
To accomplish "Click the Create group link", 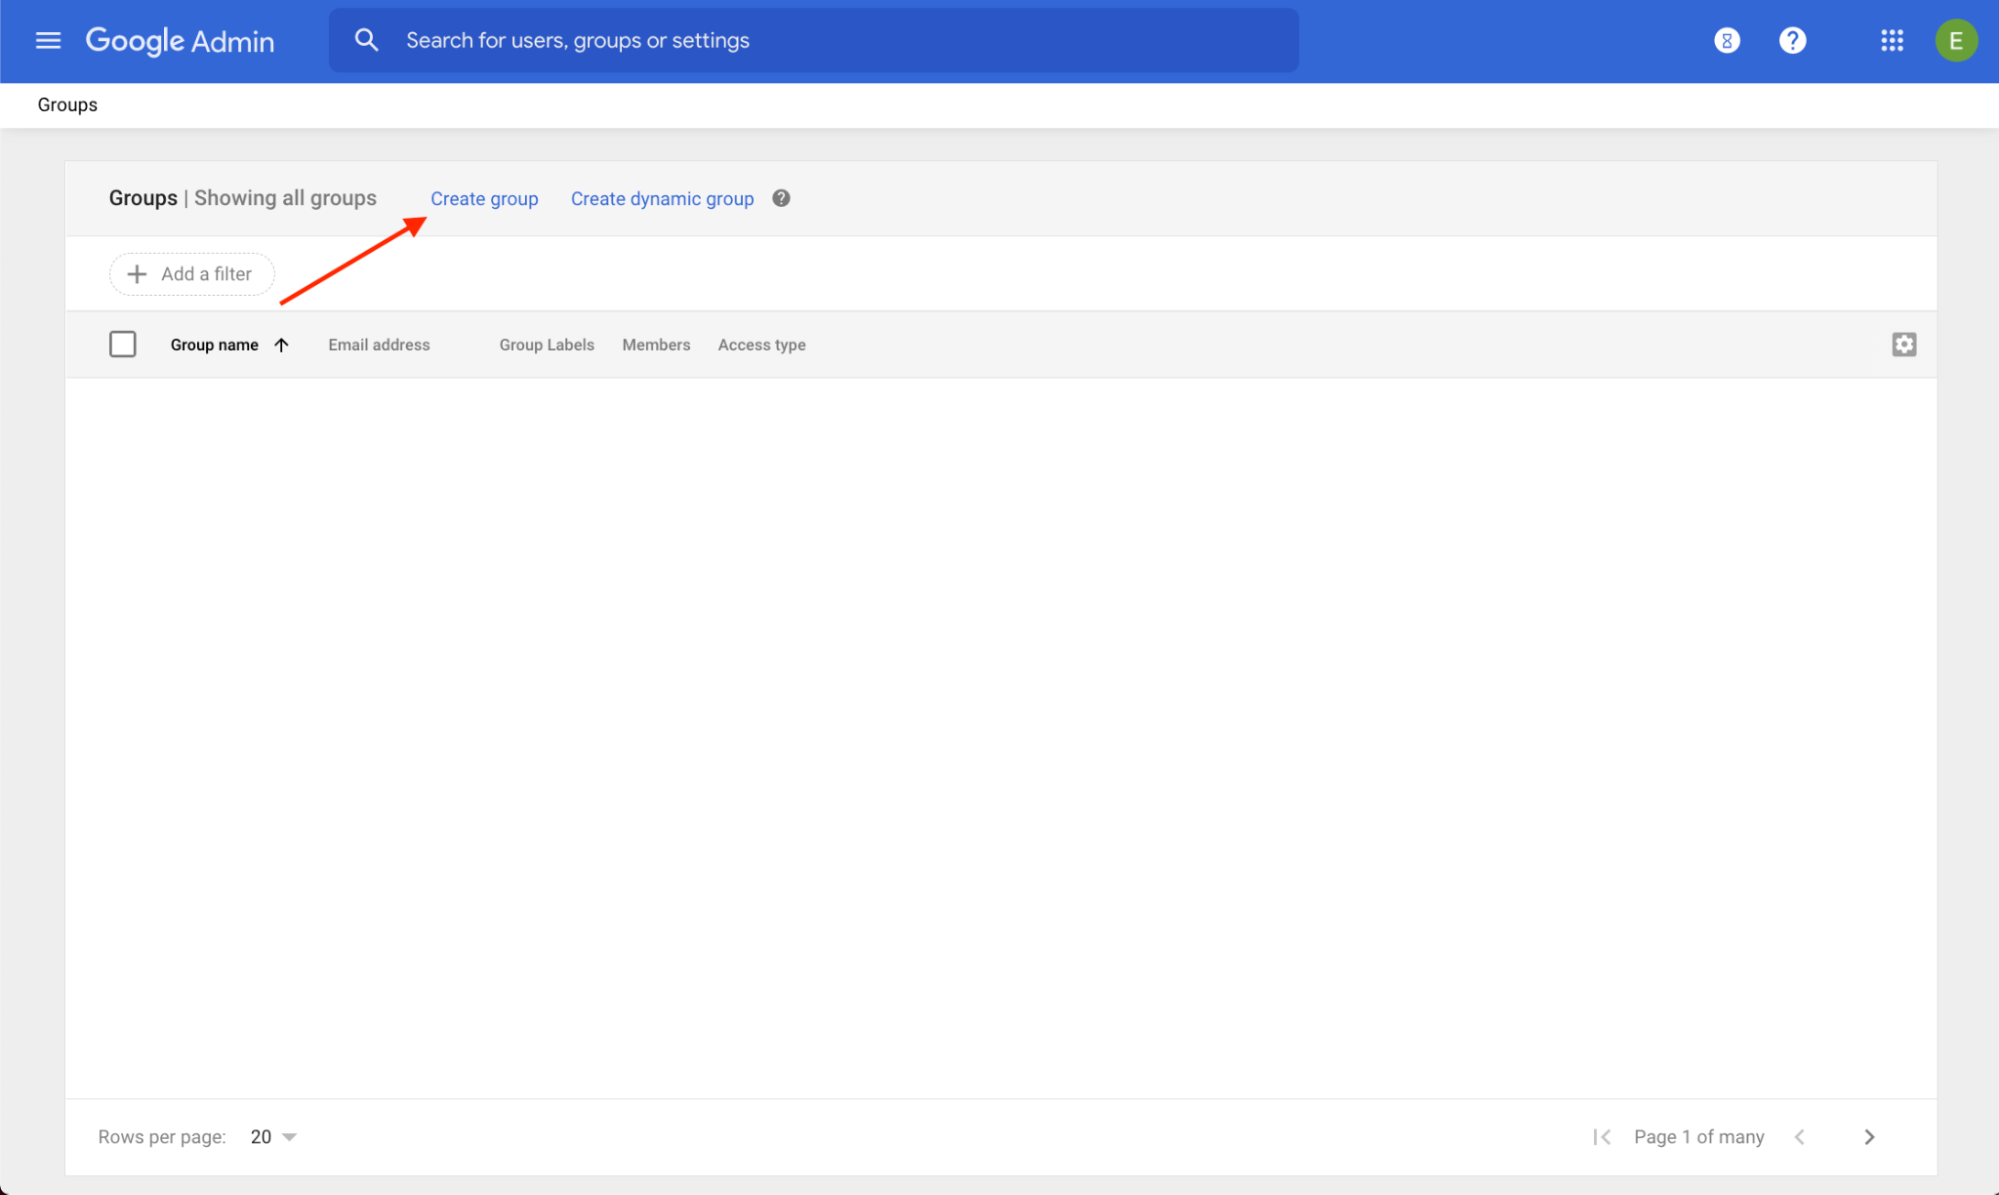I will (x=484, y=198).
